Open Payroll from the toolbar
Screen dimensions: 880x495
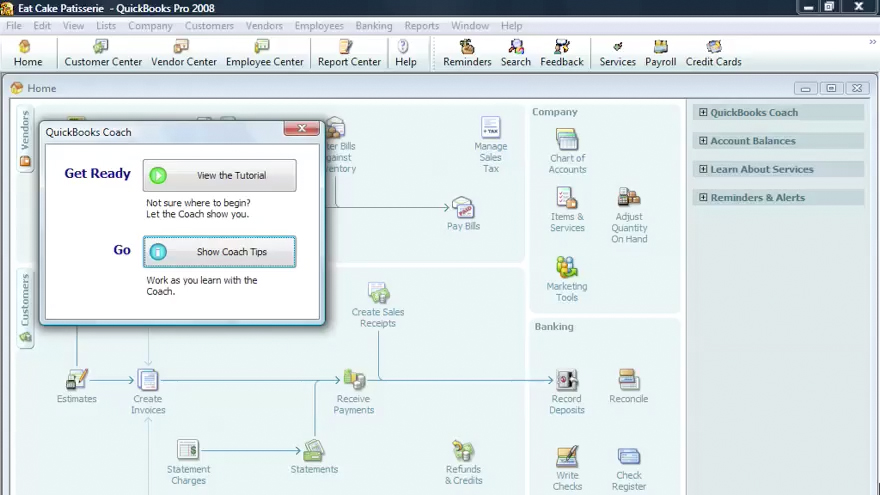[x=660, y=53]
